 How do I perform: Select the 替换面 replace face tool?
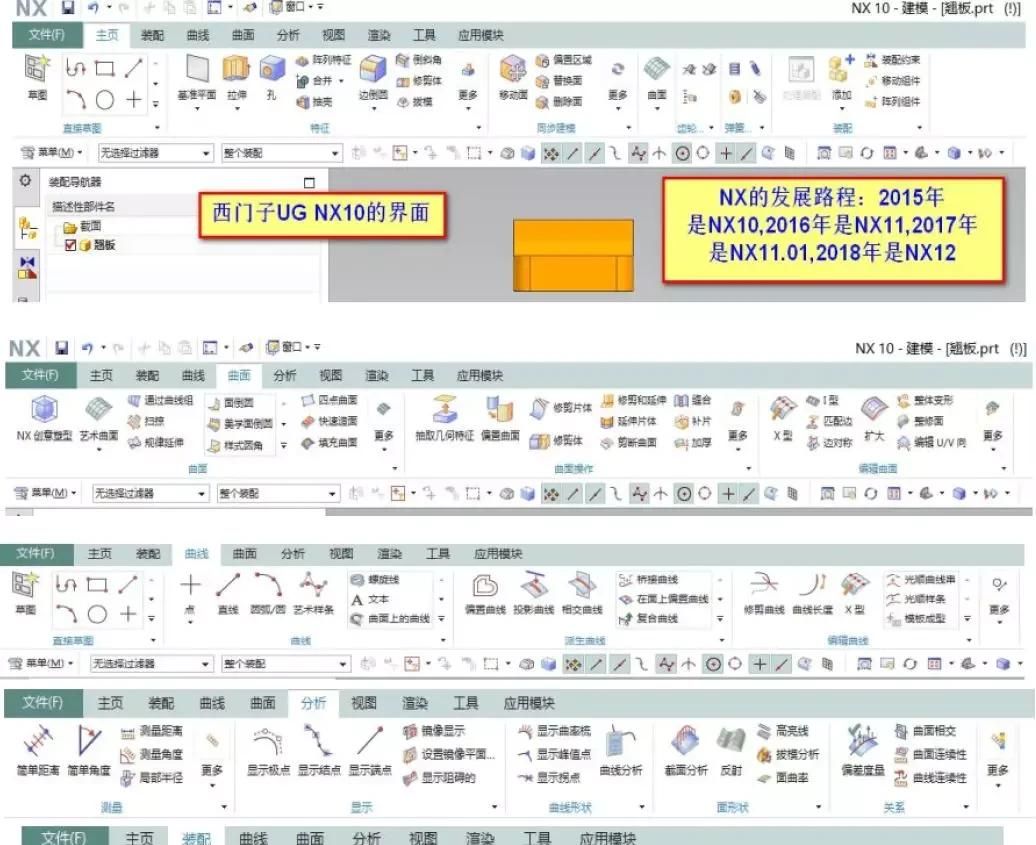[x=559, y=81]
